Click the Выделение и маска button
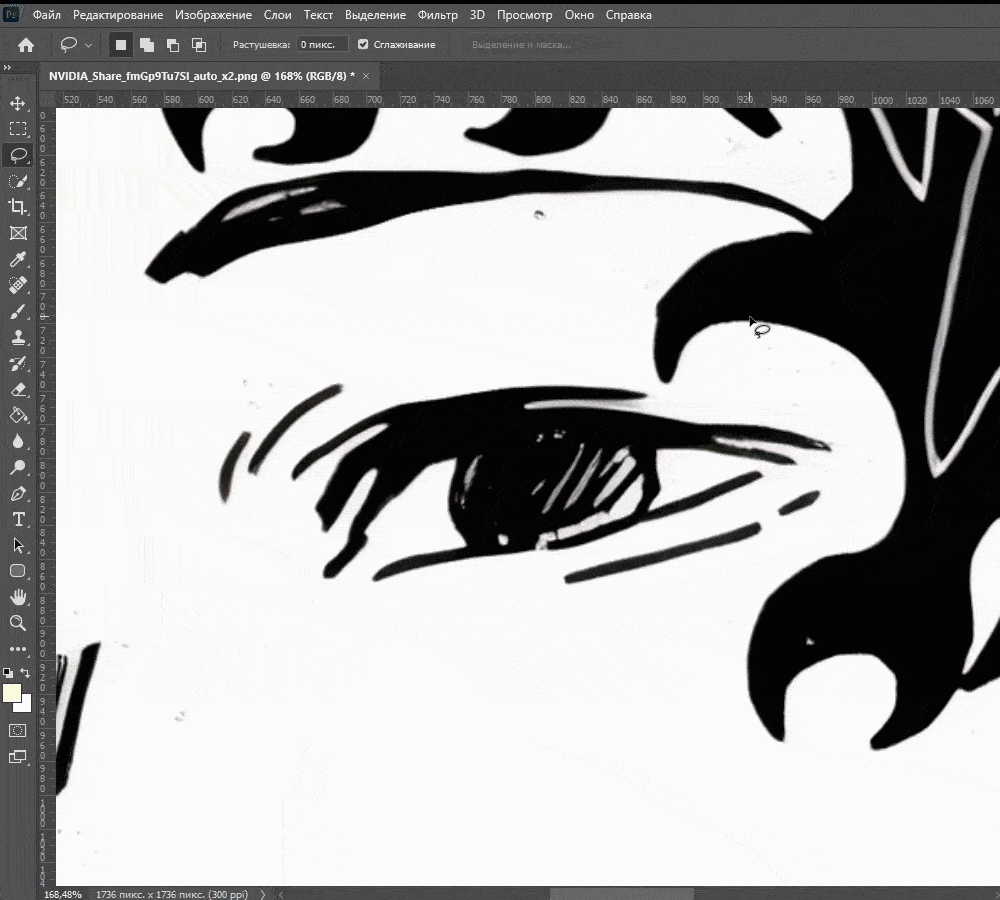 (521, 45)
